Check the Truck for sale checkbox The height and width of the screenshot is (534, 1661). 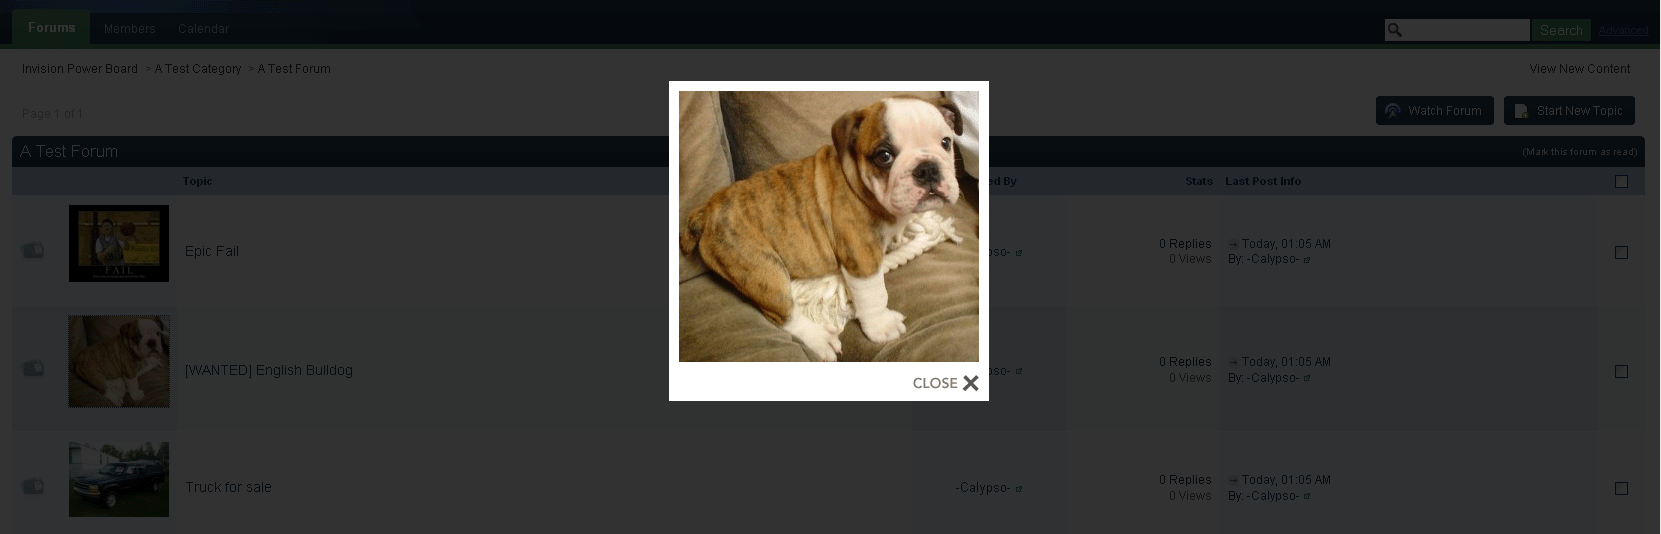pyautogui.click(x=1621, y=488)
